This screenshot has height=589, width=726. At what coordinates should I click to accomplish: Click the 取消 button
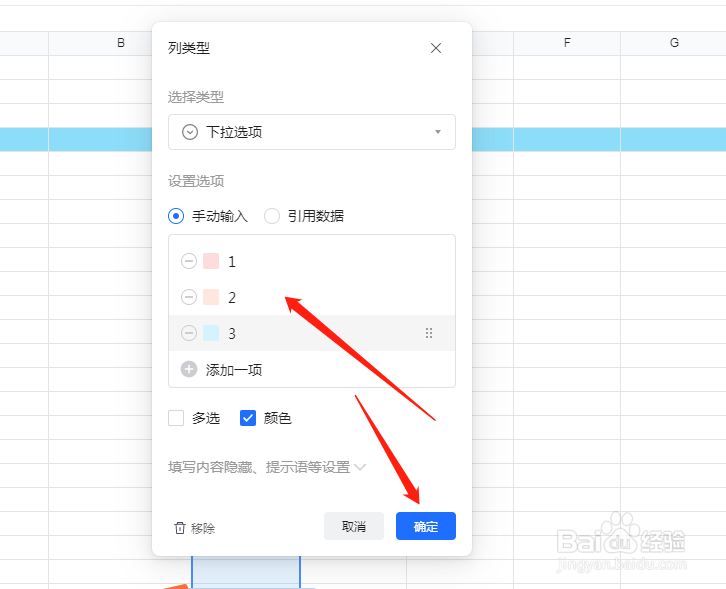click(354, 526)
